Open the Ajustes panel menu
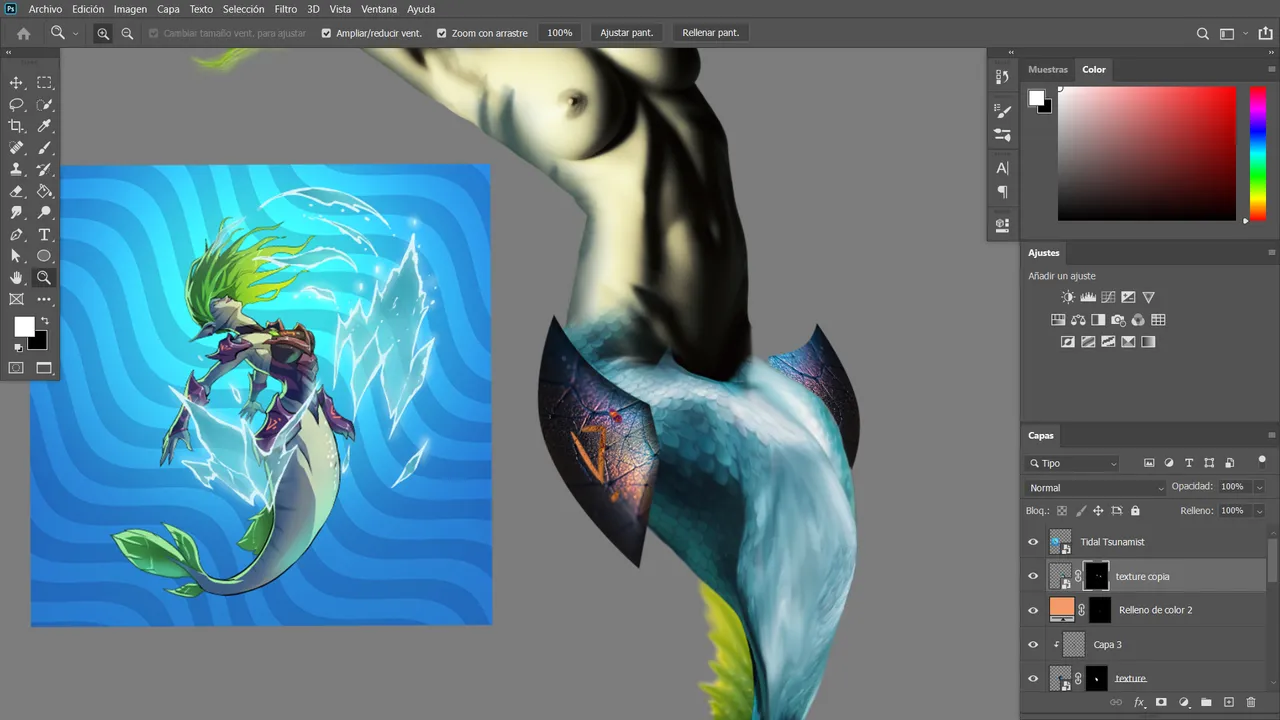The image size is (1280, 720). pos(1271,253)
